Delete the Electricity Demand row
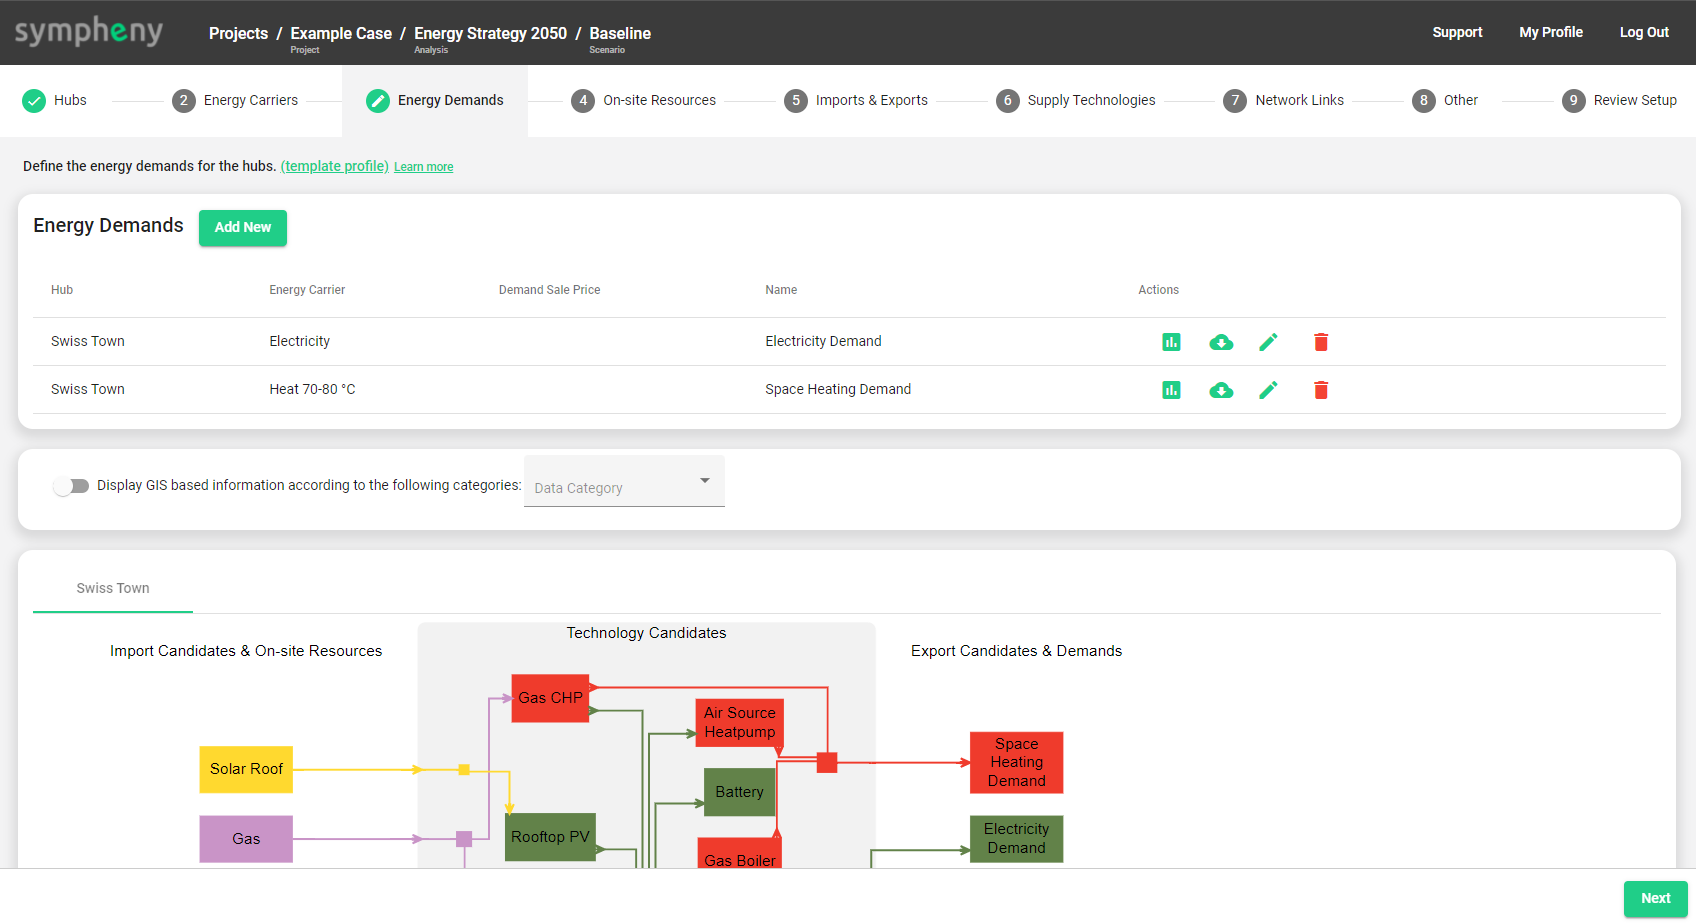Screen dimensions: 1696x923 1320,342
